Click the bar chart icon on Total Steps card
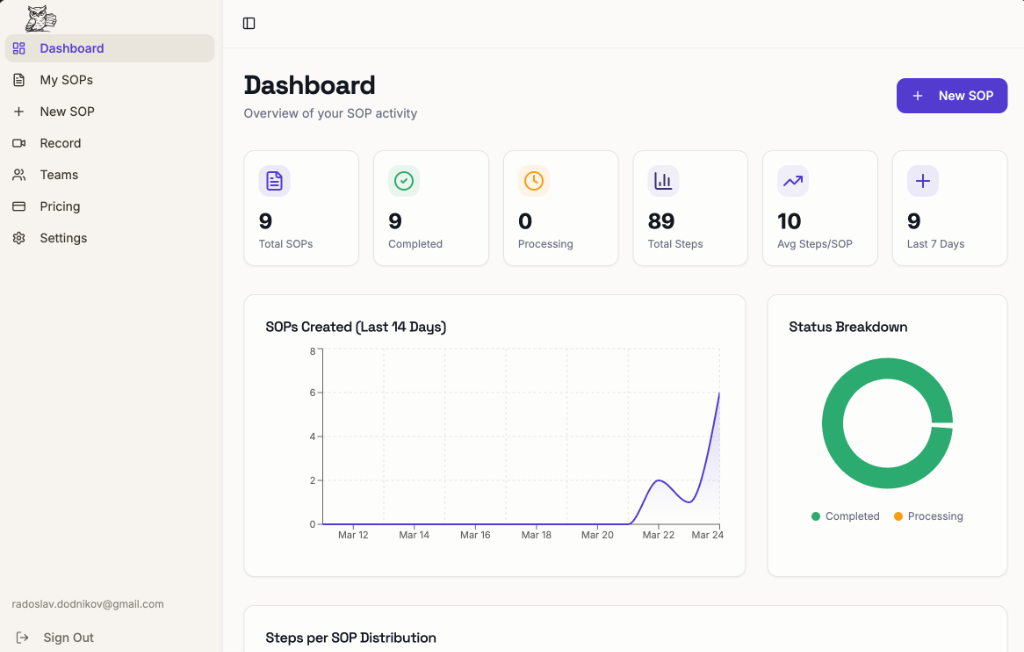The height and width of the screenshot is (652, 1024). tap(663, 181)
